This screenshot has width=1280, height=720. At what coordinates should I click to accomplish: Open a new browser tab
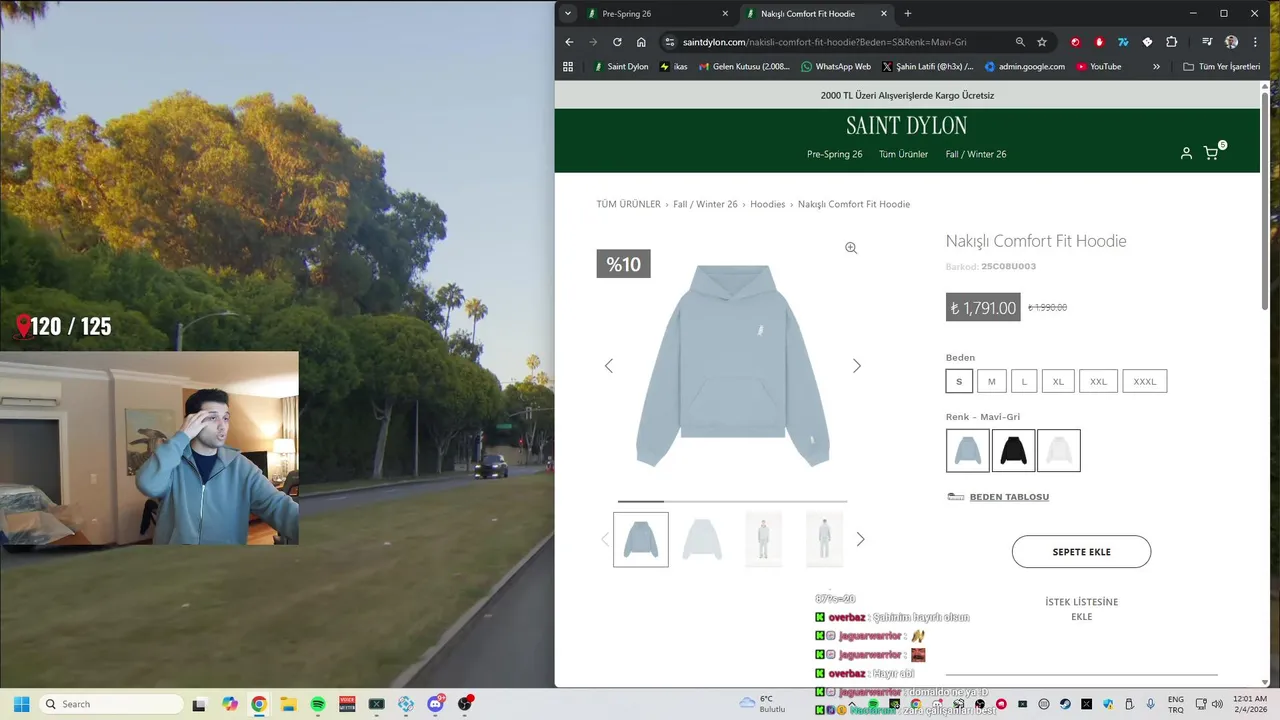point(908,14)
